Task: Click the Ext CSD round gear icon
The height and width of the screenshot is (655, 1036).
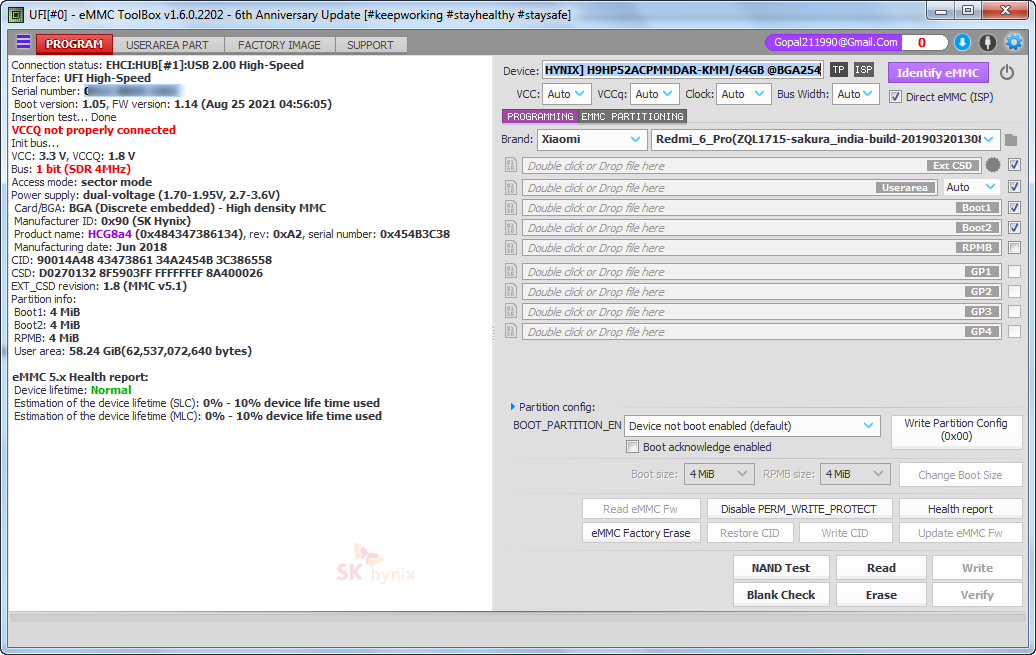Action: [x=992, y=165]
